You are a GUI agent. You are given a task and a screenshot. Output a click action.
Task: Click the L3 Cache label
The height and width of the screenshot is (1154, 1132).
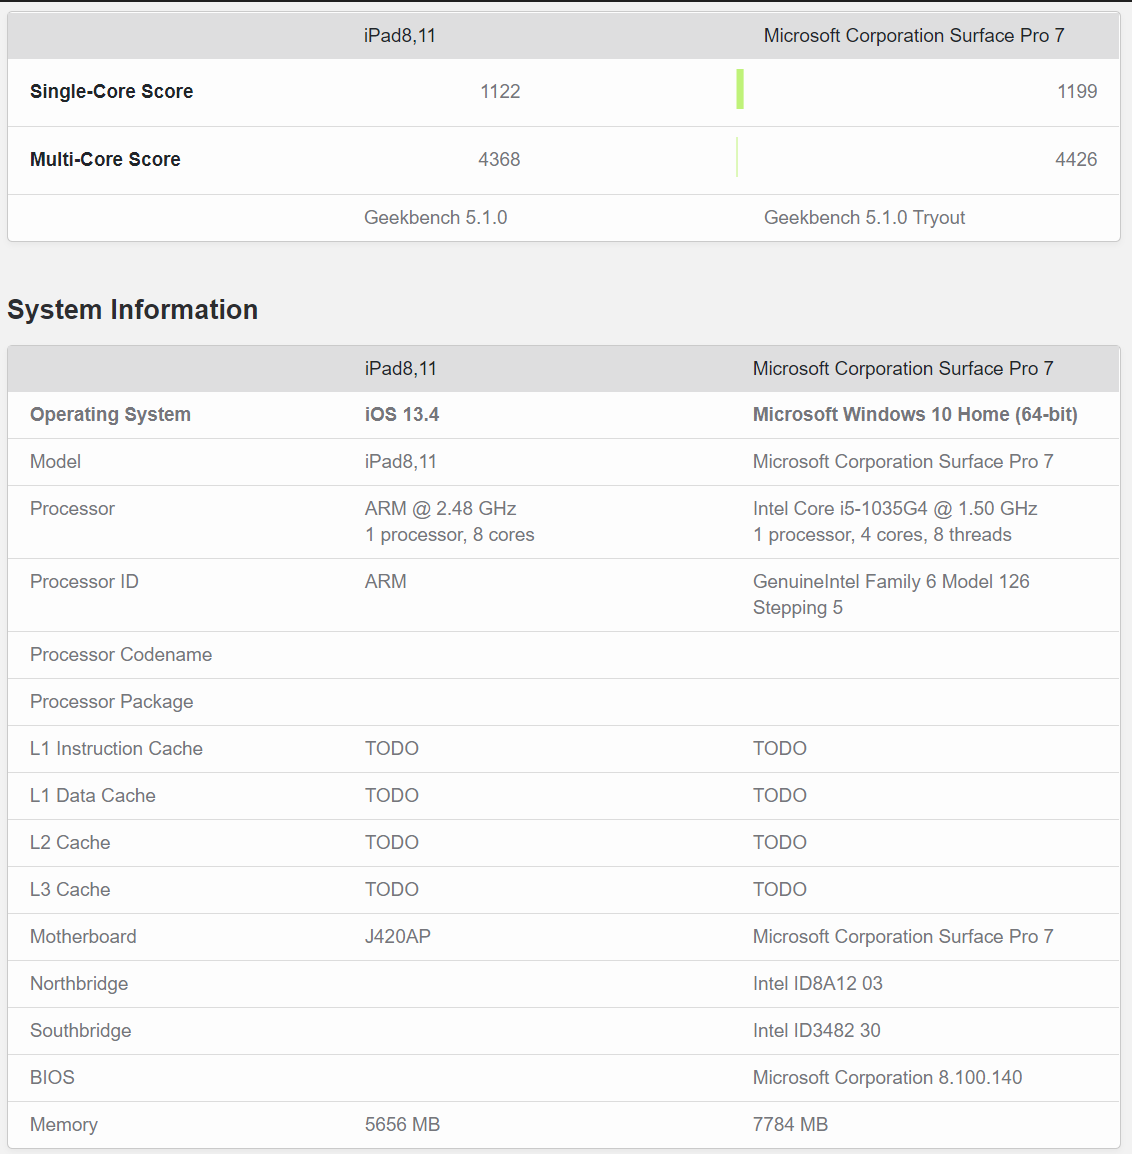point(70,890)
